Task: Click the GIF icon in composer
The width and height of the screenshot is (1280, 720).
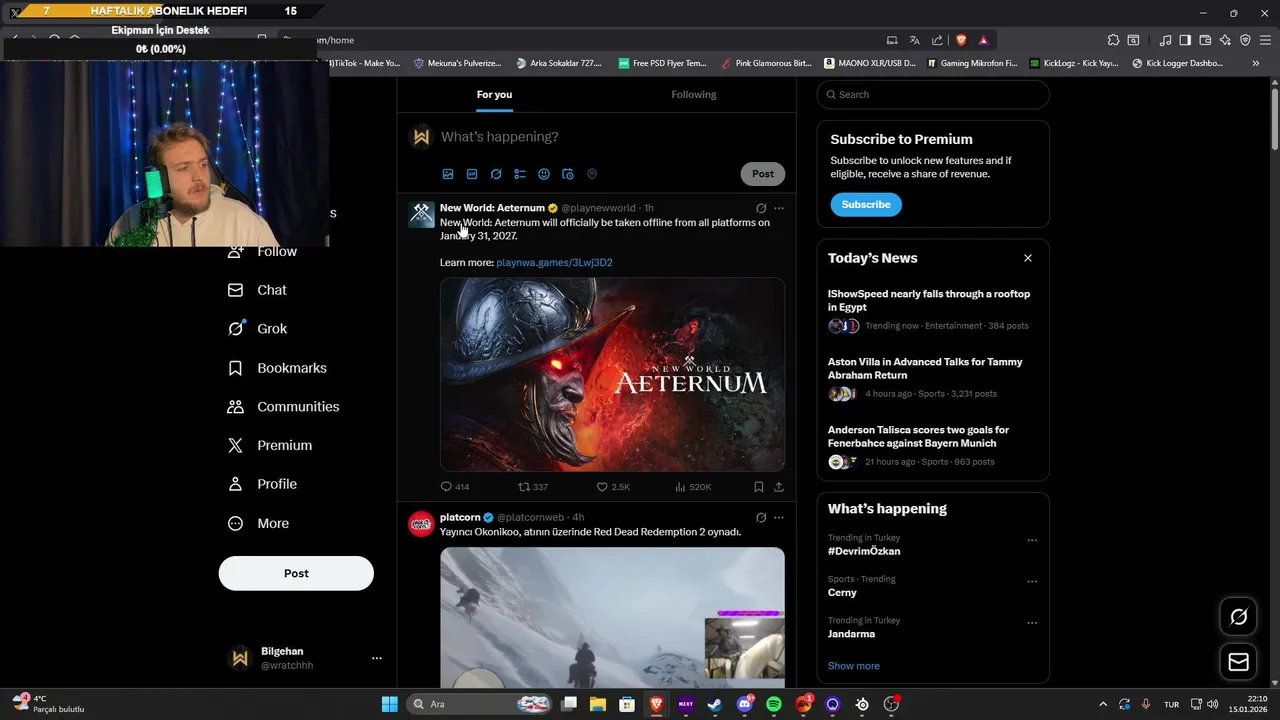Action: point(472,174)
